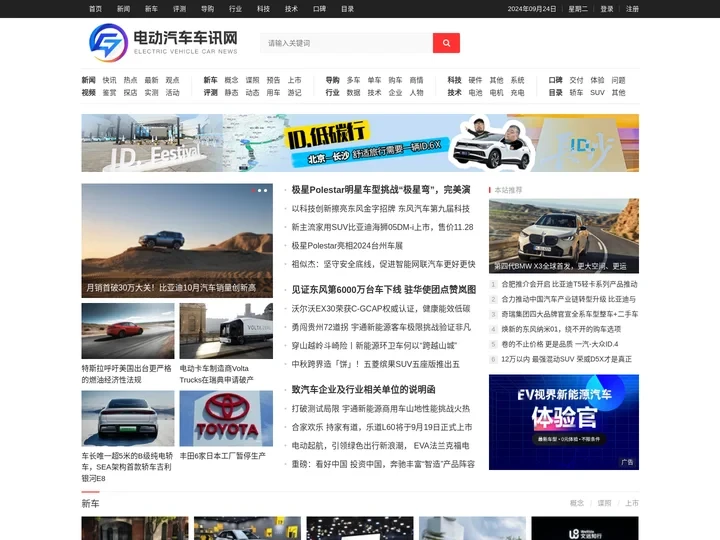
Task: Select 充电 in the 技术 nav row
Action: 518,92
